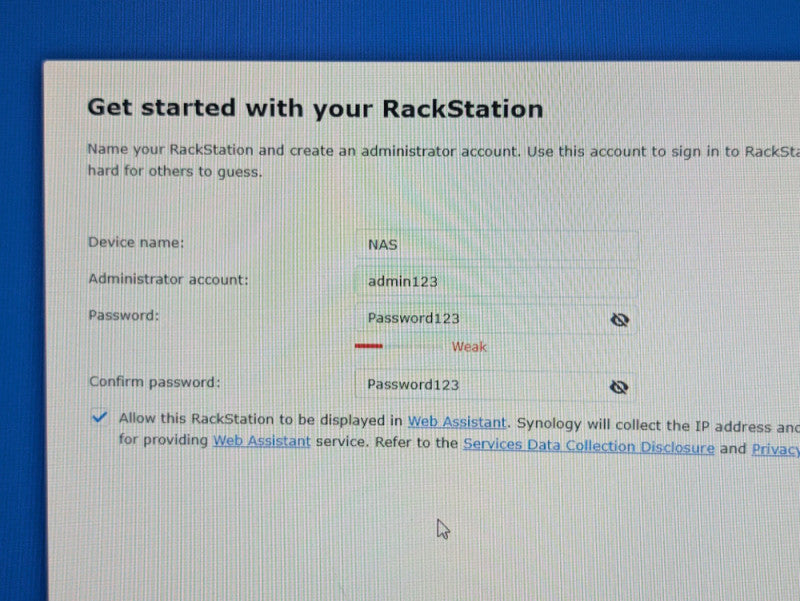Click the 'Device name:' label
Screen dimensions: 800x601
[x=136, y=242]
